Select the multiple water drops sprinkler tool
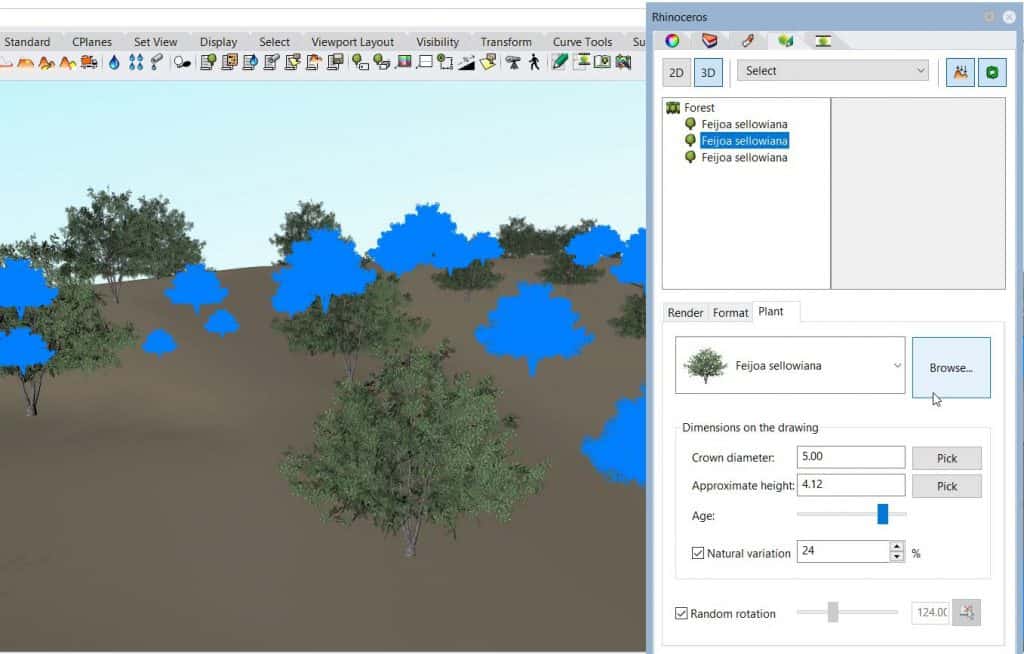1024x654 pixels. (136, 62)
